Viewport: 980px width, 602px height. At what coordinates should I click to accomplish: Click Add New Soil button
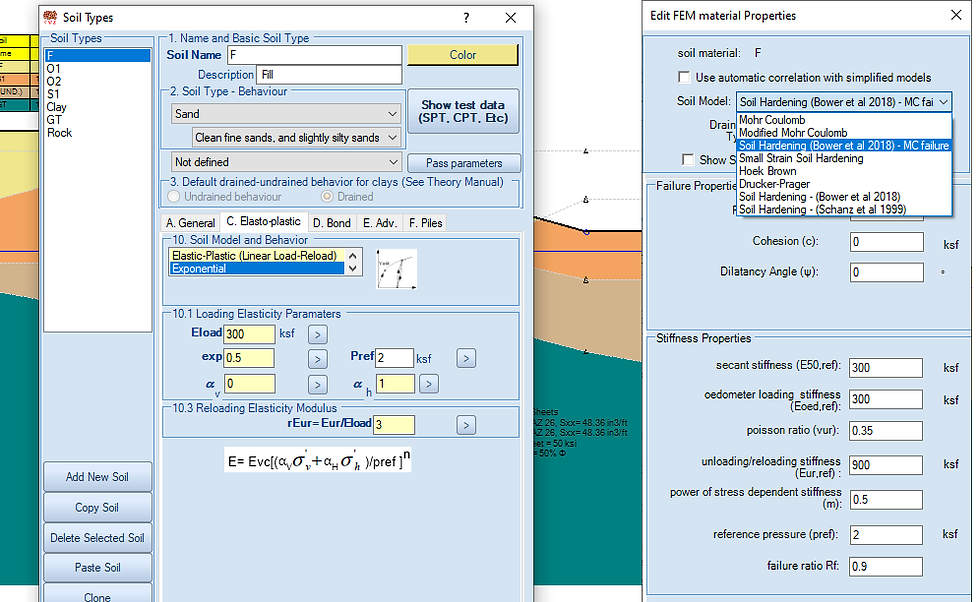pos(98,477)
